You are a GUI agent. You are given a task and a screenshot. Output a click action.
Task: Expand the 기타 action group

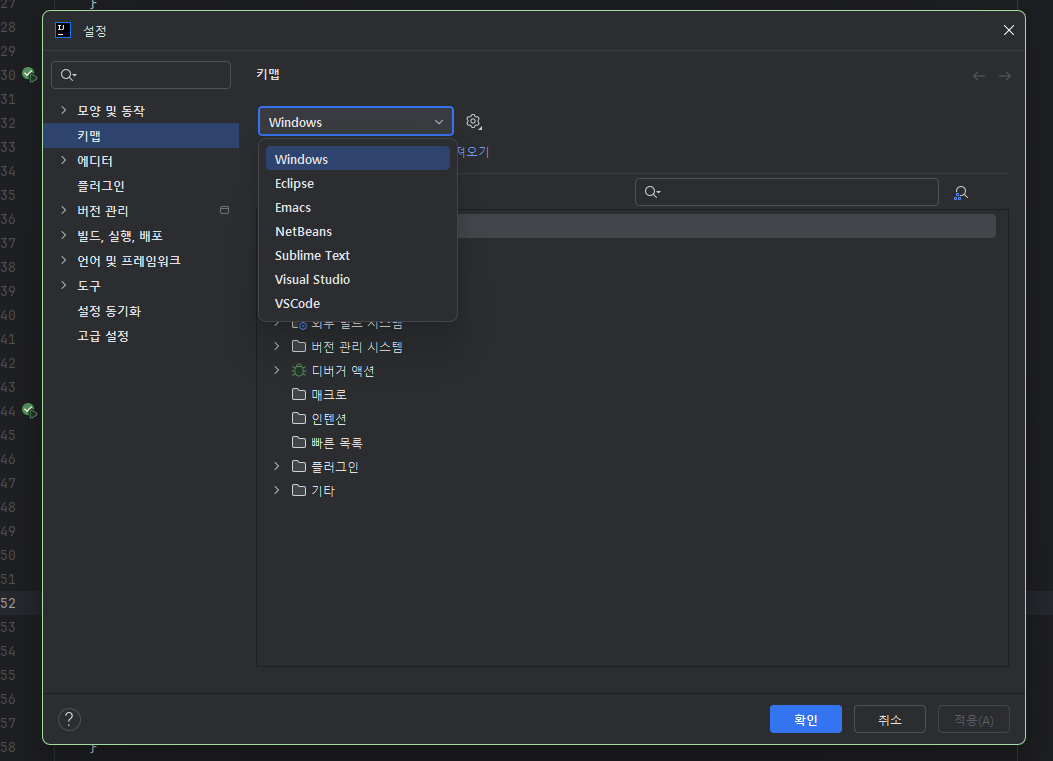pyautogui.click(x=277, y=490)
